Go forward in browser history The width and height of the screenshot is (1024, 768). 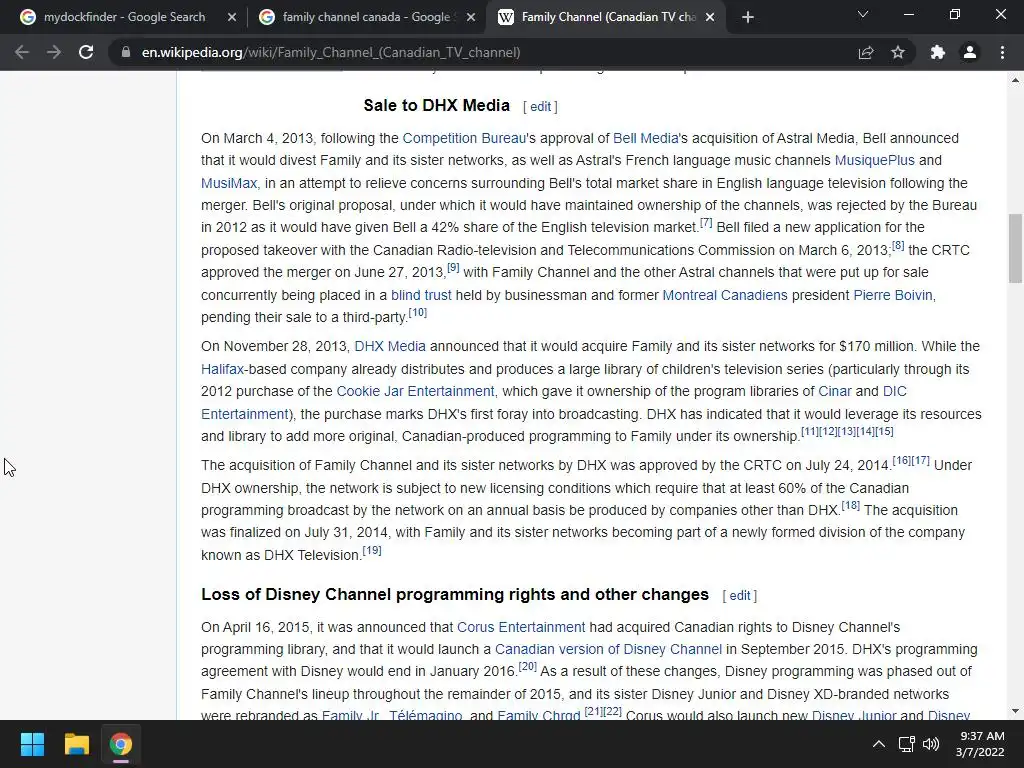pyautogui.click(x=54, y=52)
